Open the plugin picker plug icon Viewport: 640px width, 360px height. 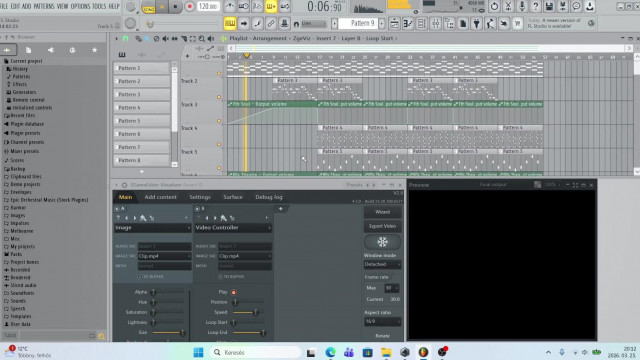pyautogui.click(x=476, y=24)
